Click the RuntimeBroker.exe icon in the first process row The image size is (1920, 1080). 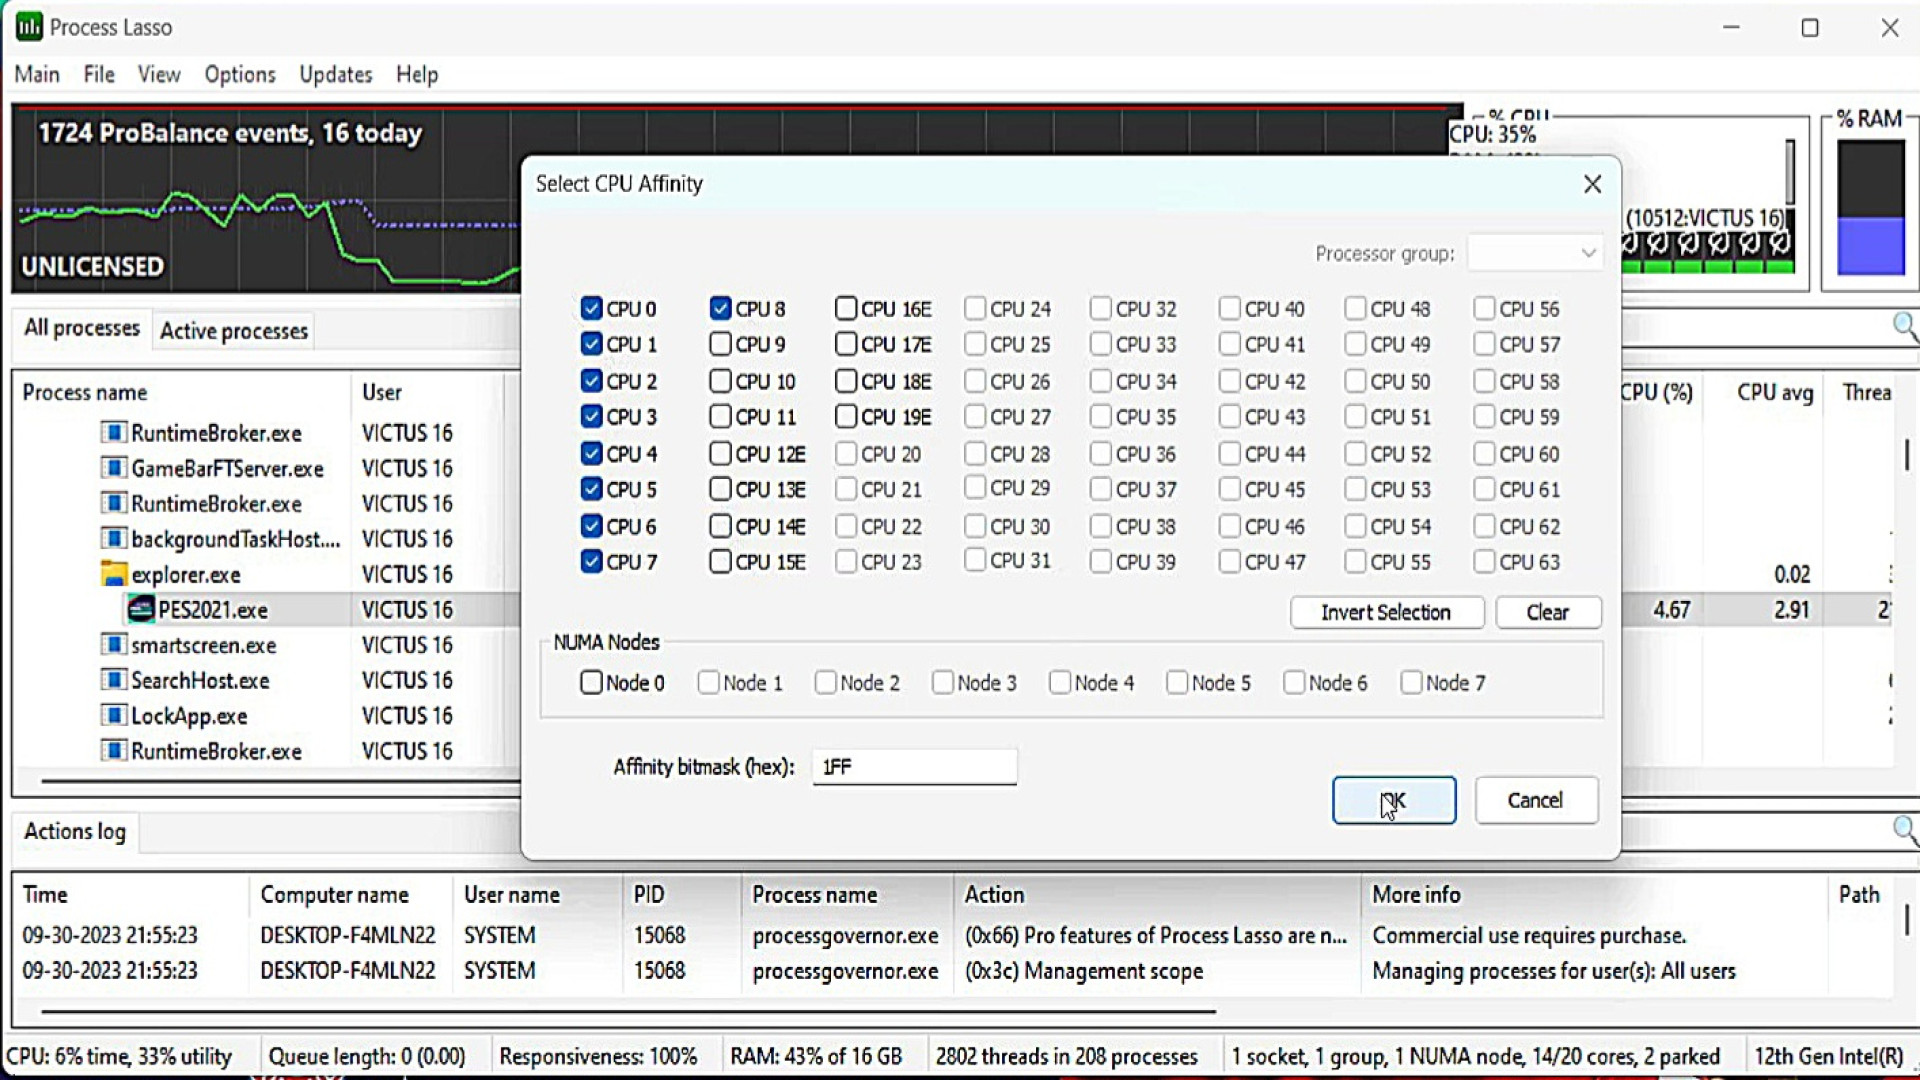114,432
